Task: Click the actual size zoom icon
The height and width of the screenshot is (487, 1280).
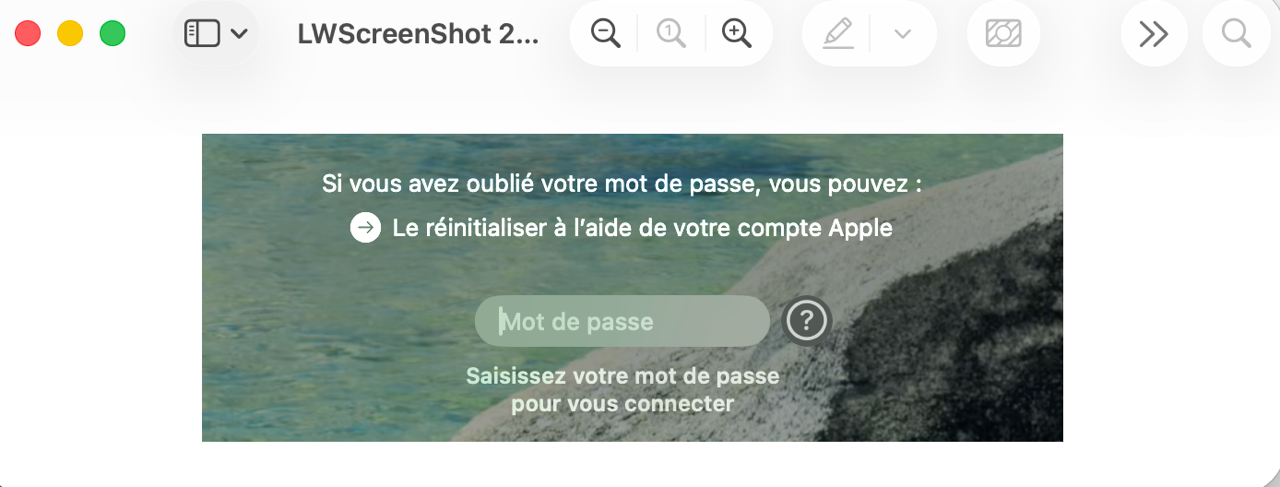Action: 671,34
